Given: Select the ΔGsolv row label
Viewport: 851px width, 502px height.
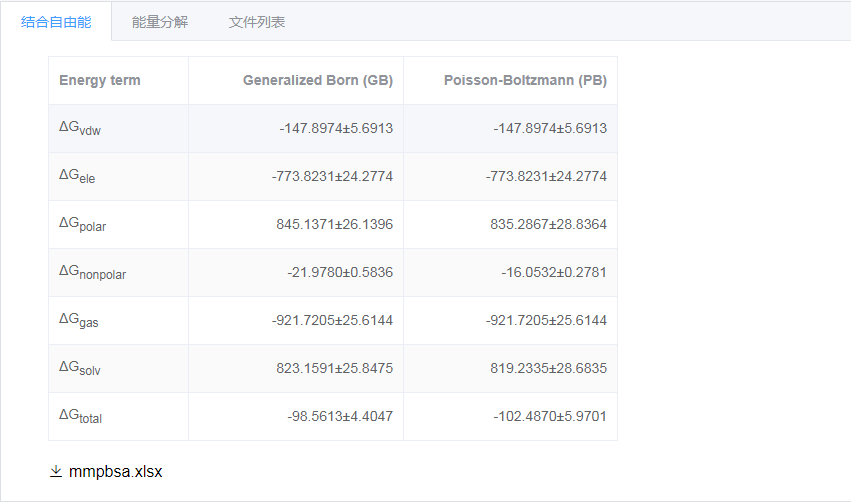Looking at the screenshot, I should 80,369.
